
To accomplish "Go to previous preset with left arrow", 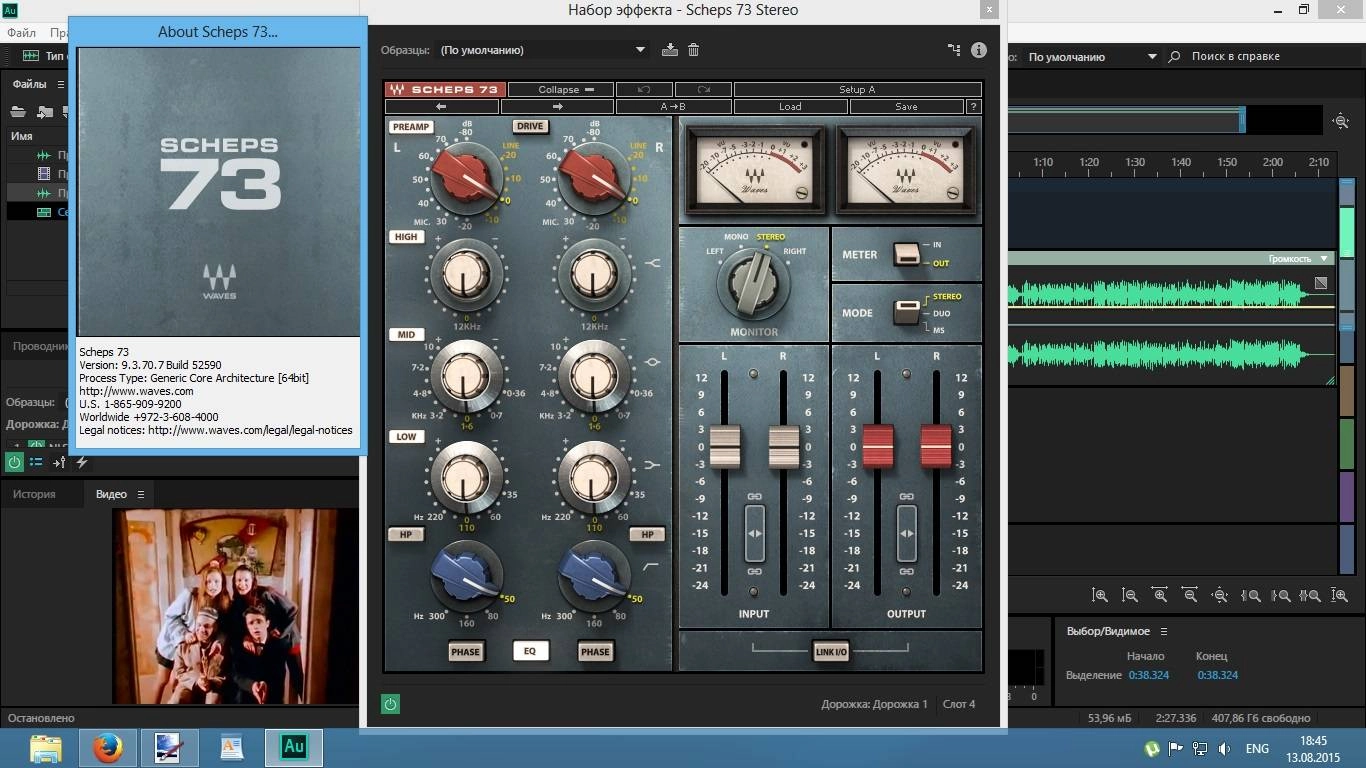I will click(441, 106).
